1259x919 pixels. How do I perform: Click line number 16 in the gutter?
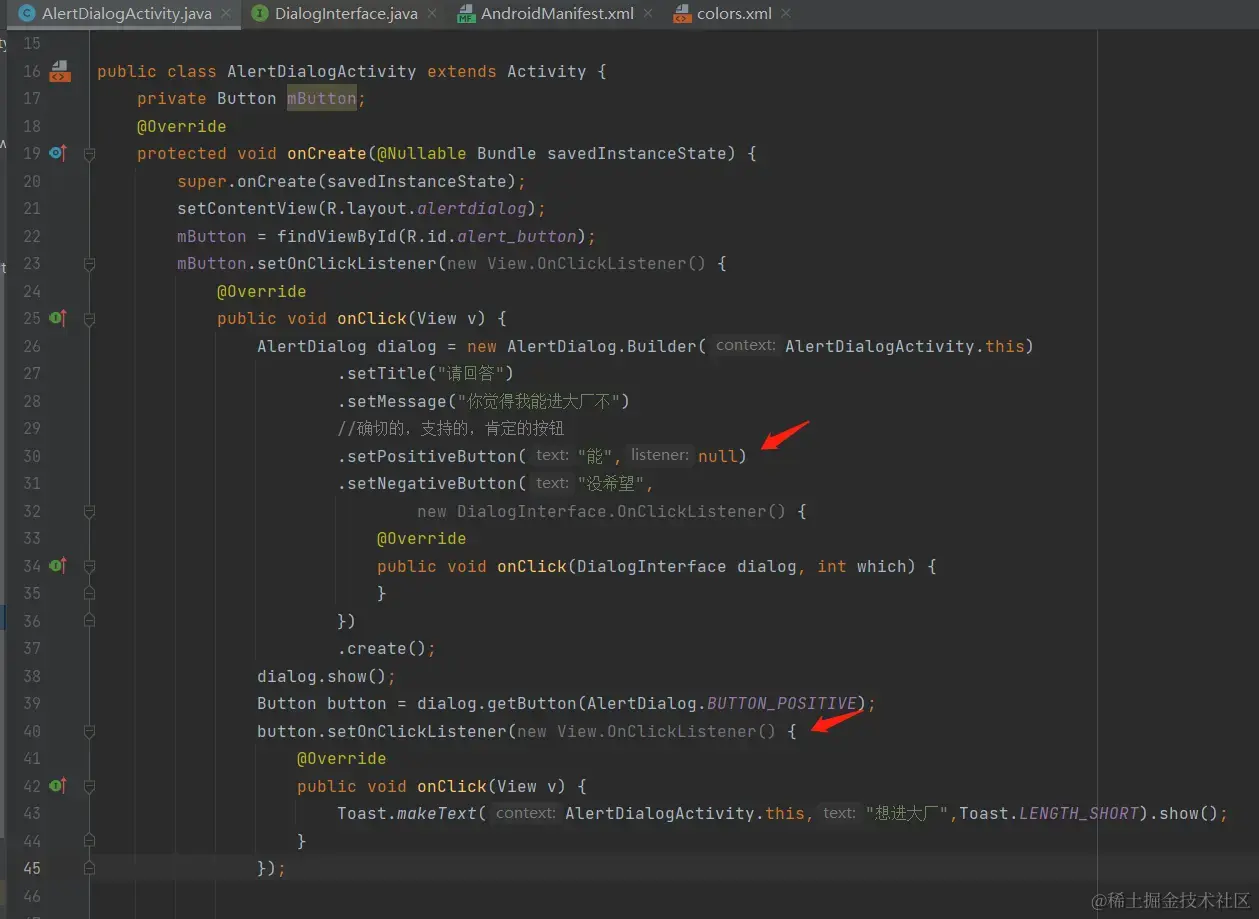tap(31, 71)
